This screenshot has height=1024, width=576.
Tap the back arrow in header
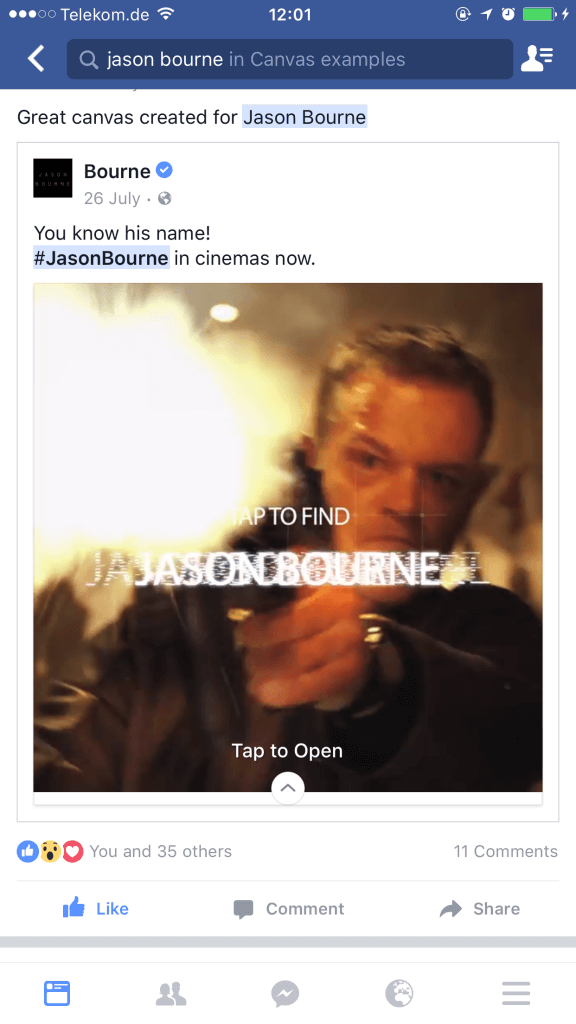(37, 59)
